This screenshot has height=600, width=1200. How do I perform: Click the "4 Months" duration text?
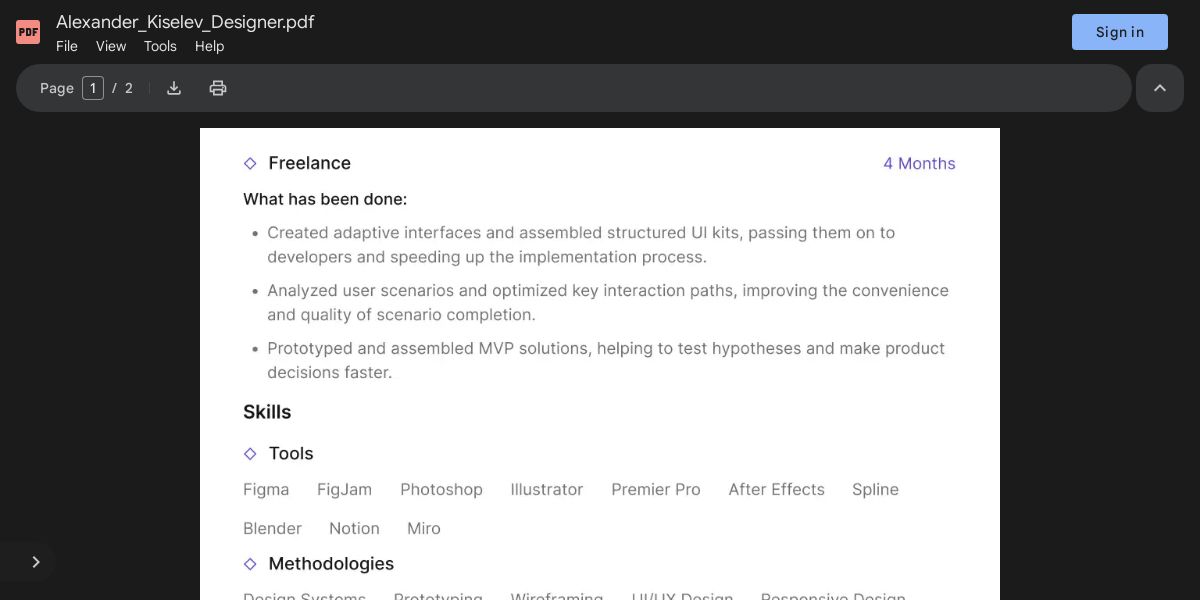(919, 163)
